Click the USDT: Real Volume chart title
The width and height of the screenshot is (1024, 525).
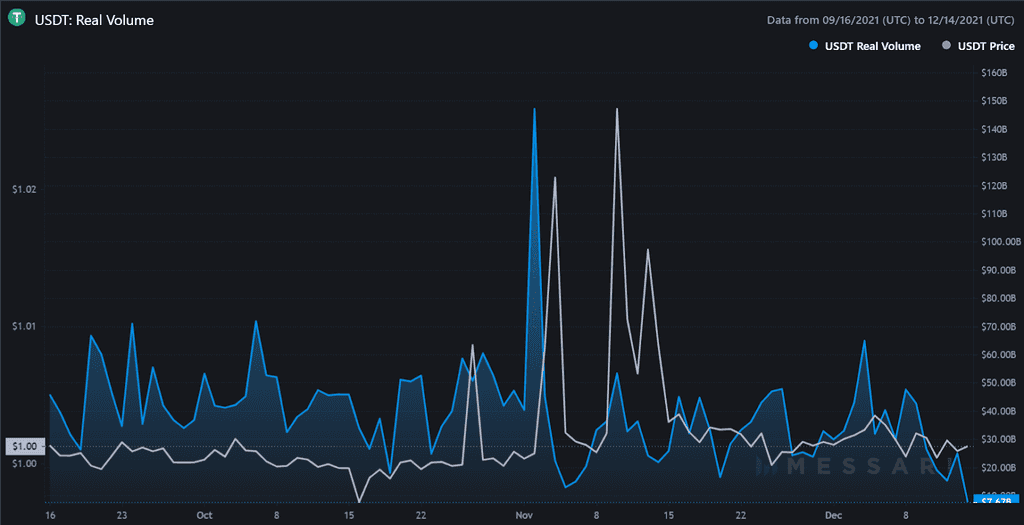point(94,20)
